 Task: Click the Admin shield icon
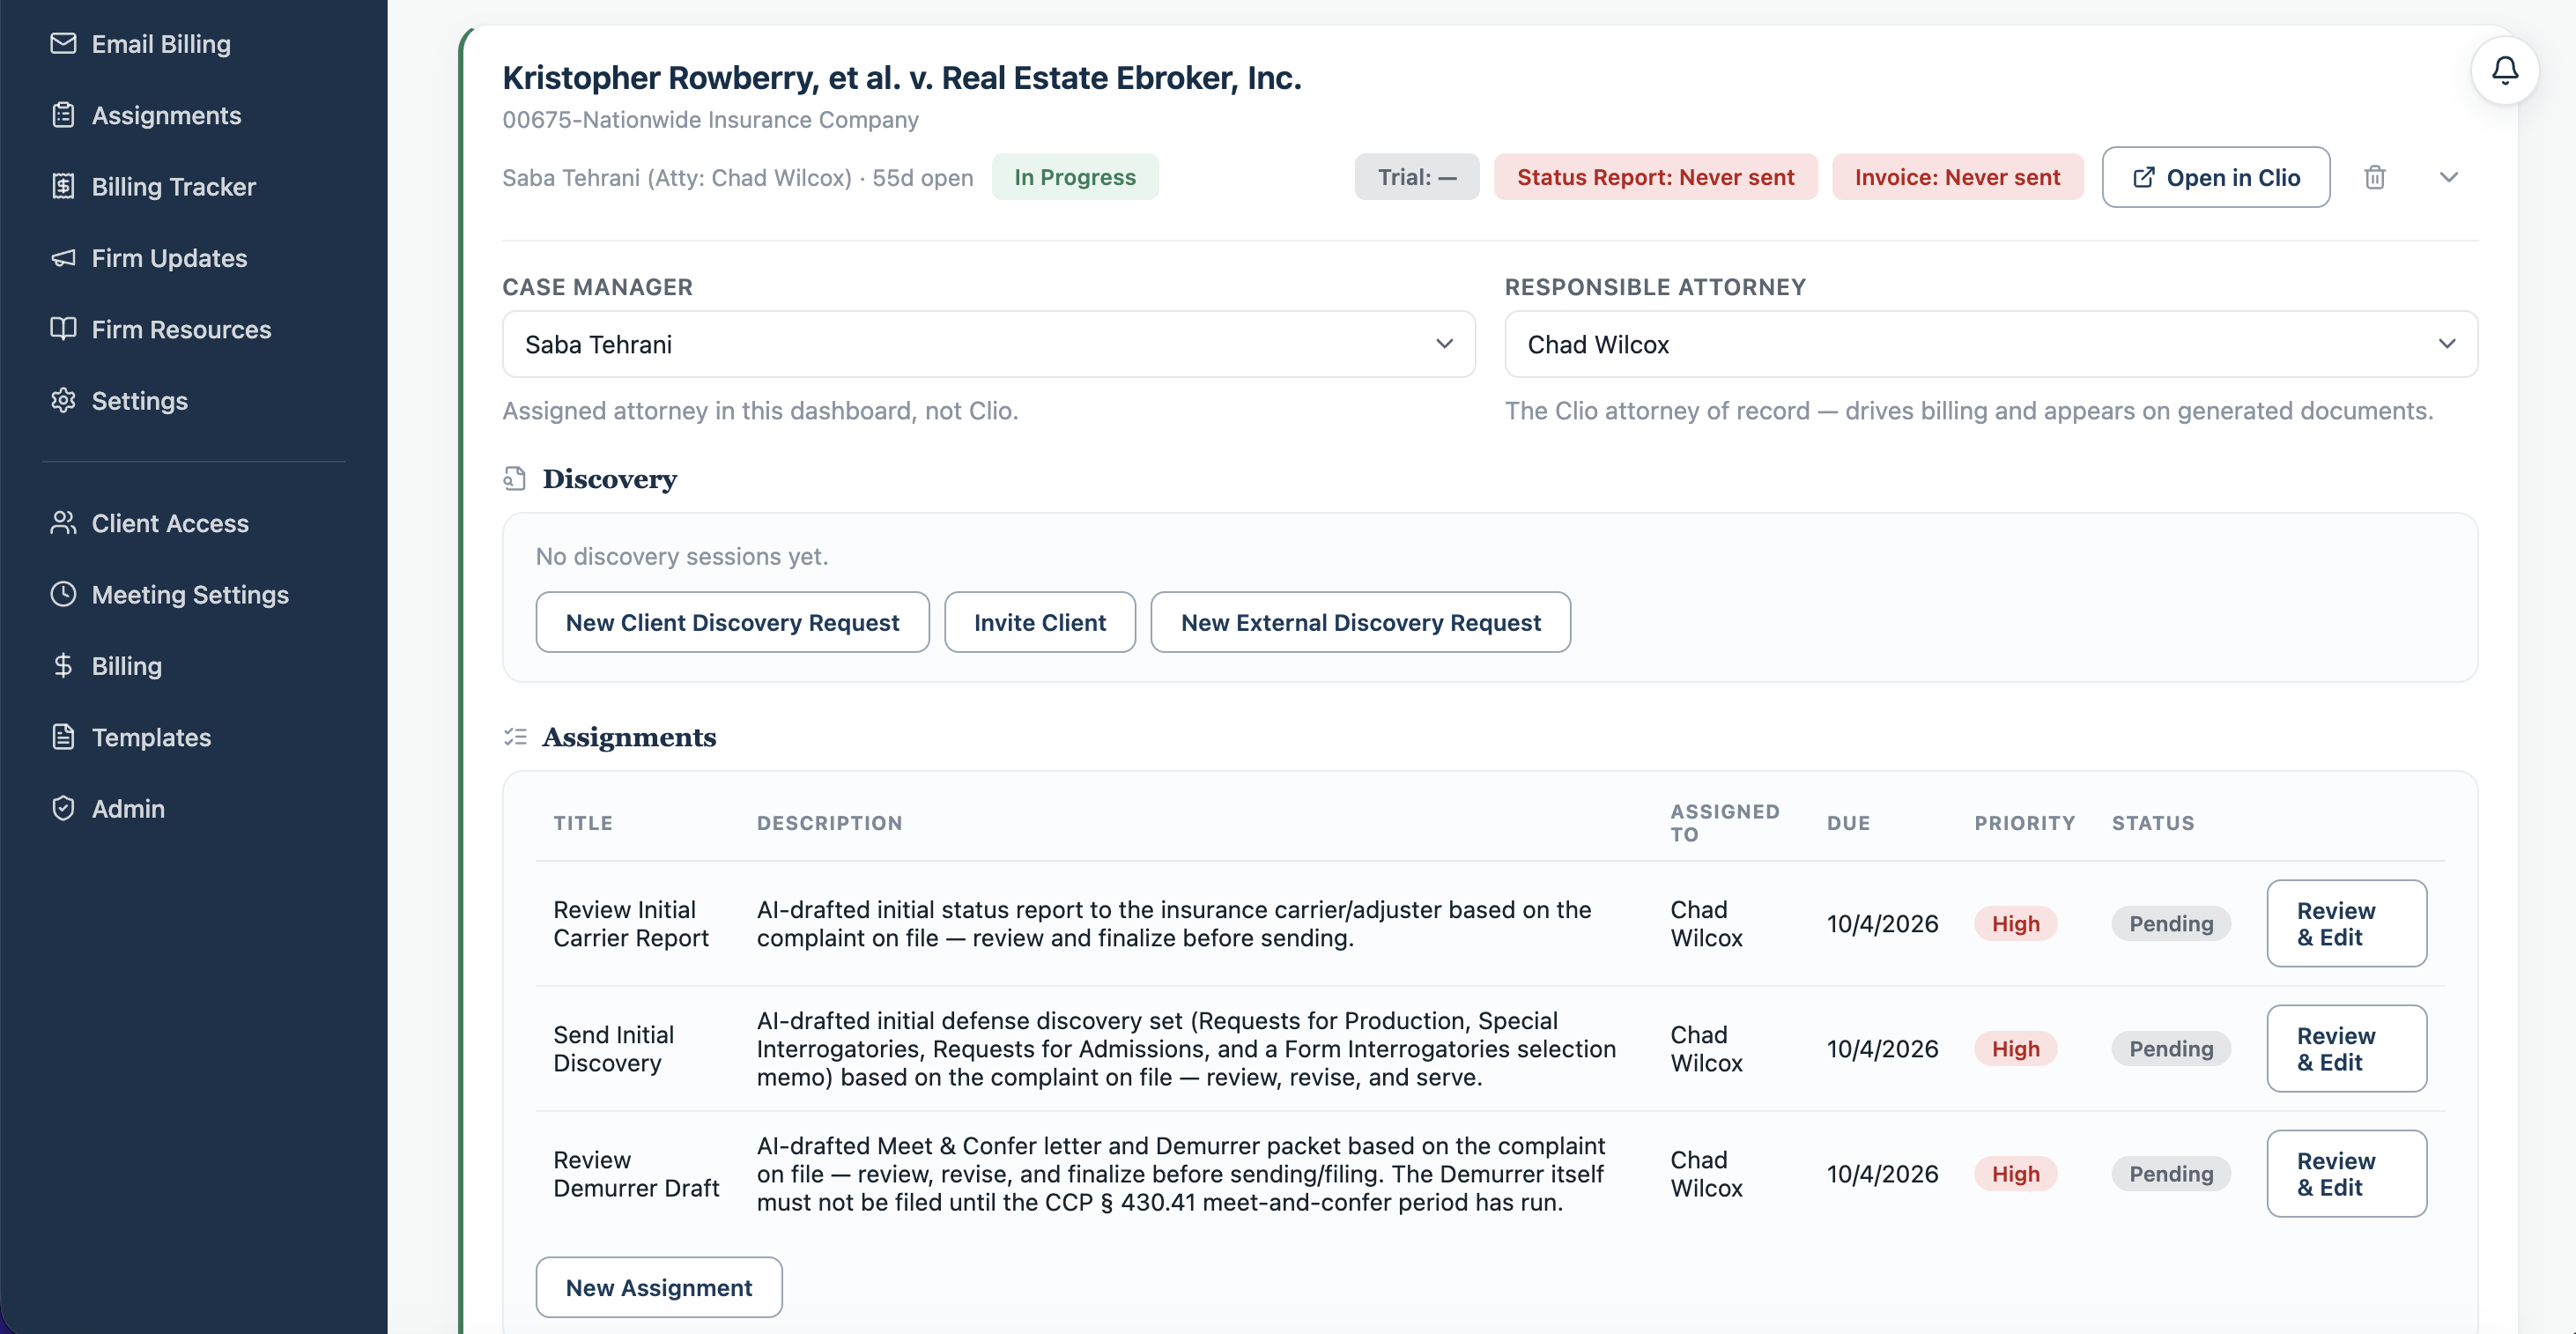[x=63, y=808]
